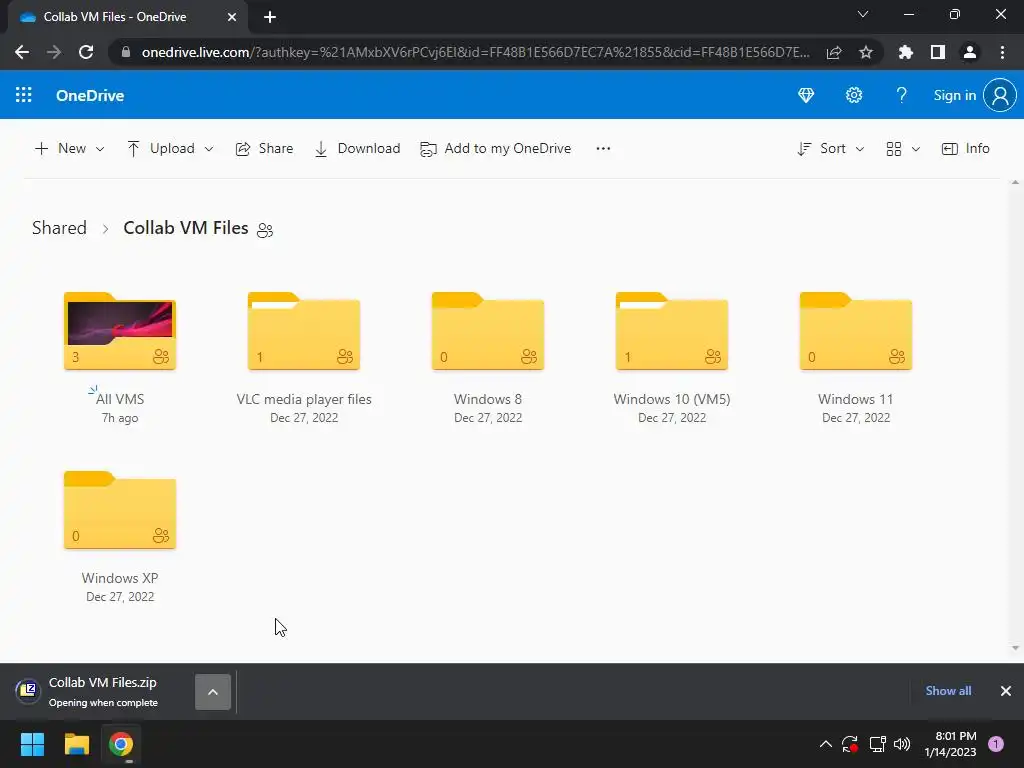Viewport: 1024px width, 768px height.
Task: Bookmark this page with the star
Action: click(866, 52)
